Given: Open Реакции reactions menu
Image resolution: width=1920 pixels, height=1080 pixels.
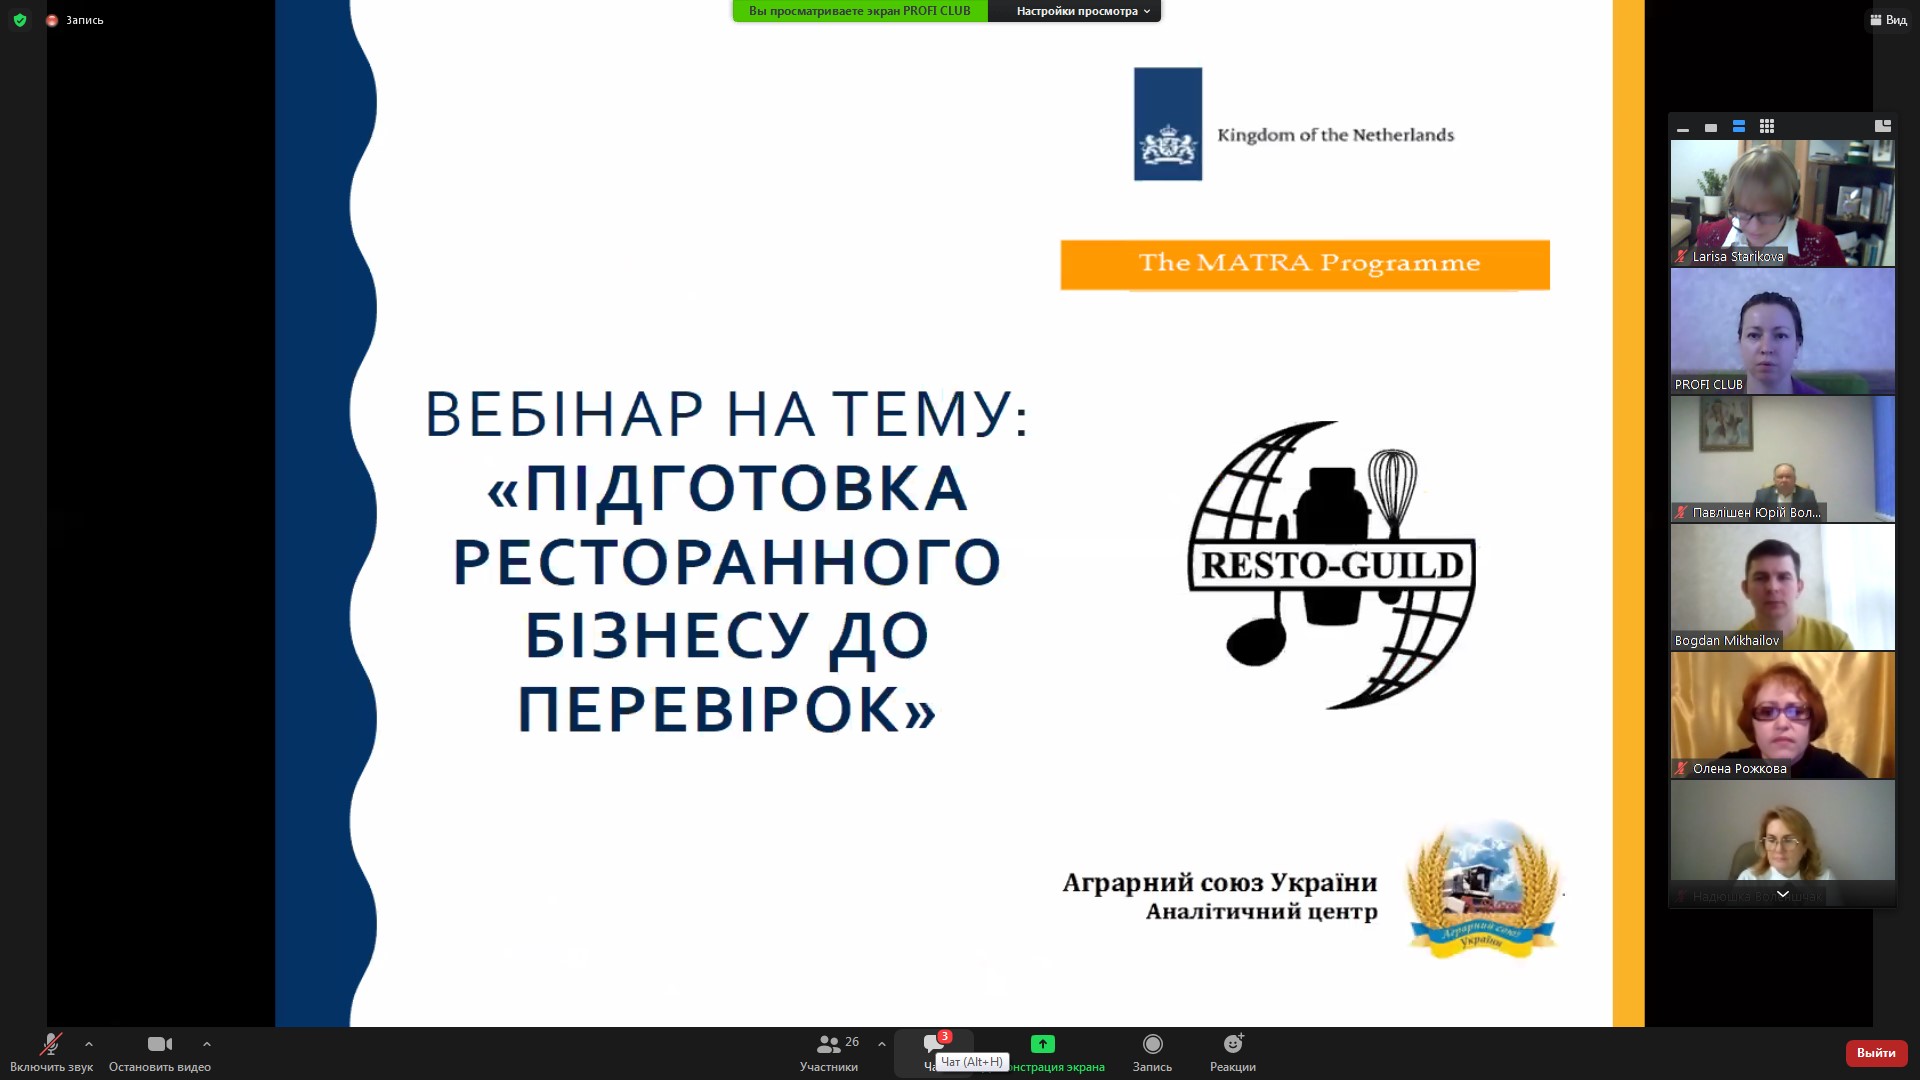Looking at the screenshot, I should point(1233,1053).
